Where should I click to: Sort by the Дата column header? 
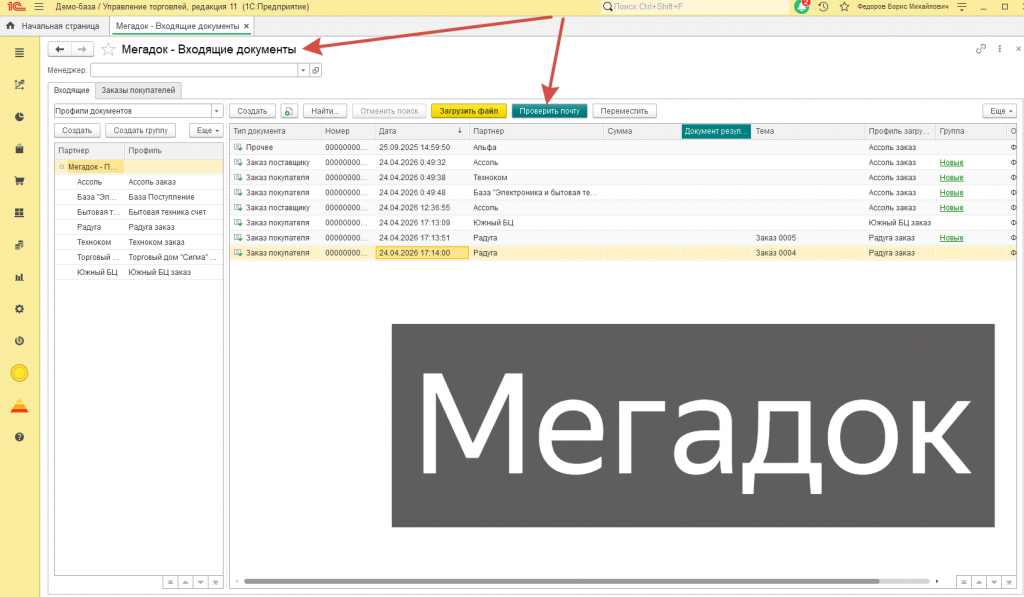(x=422, y=131)
